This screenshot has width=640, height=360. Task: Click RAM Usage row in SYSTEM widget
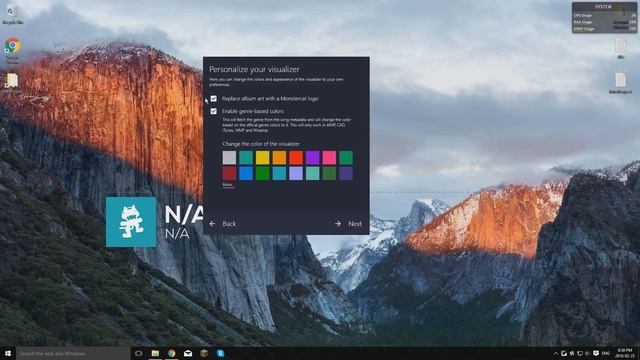(x=604, y=22)
